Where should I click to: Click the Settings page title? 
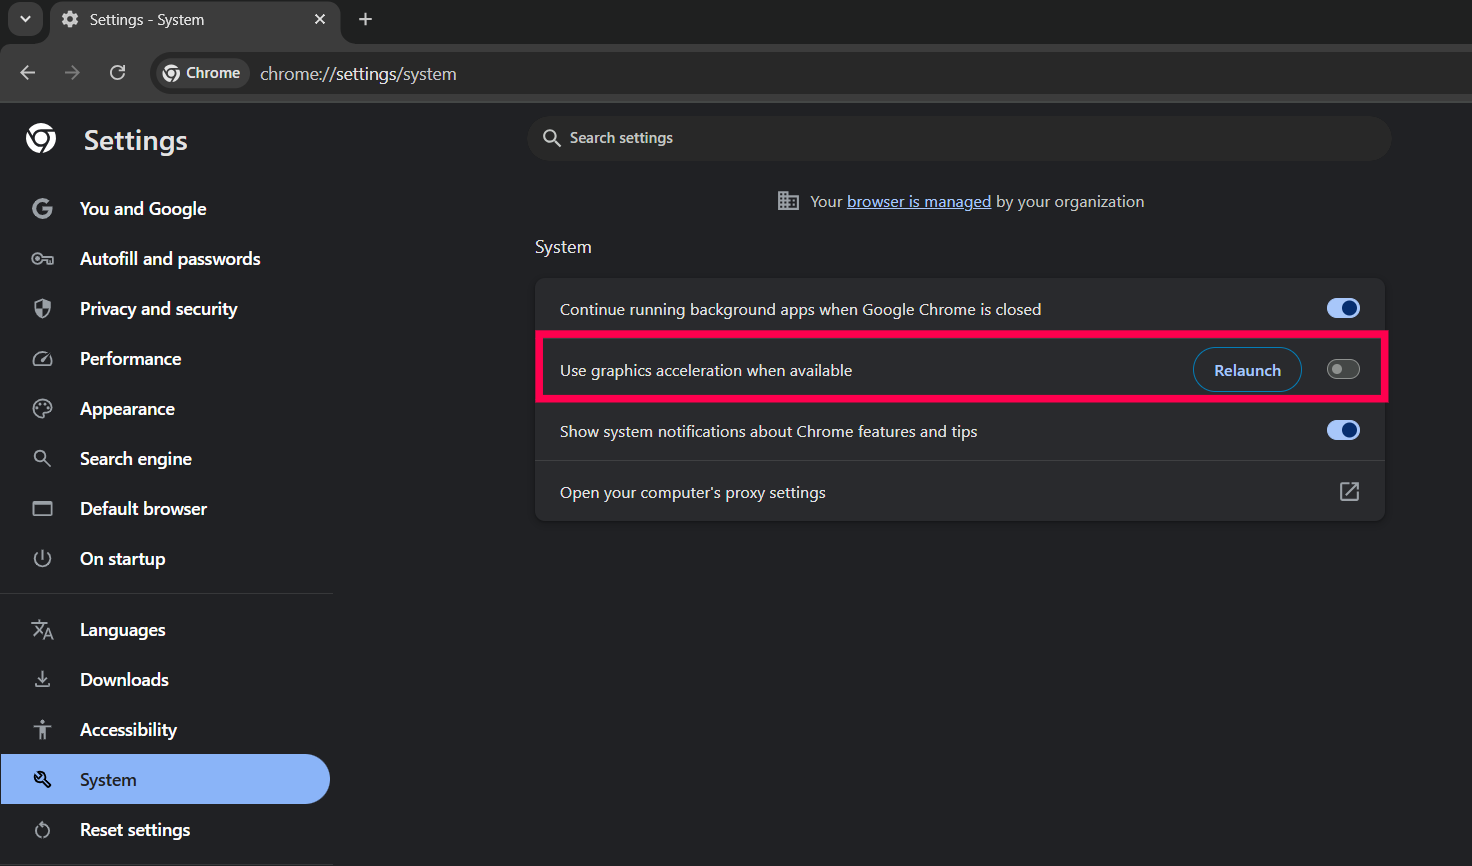click(136, 141)
